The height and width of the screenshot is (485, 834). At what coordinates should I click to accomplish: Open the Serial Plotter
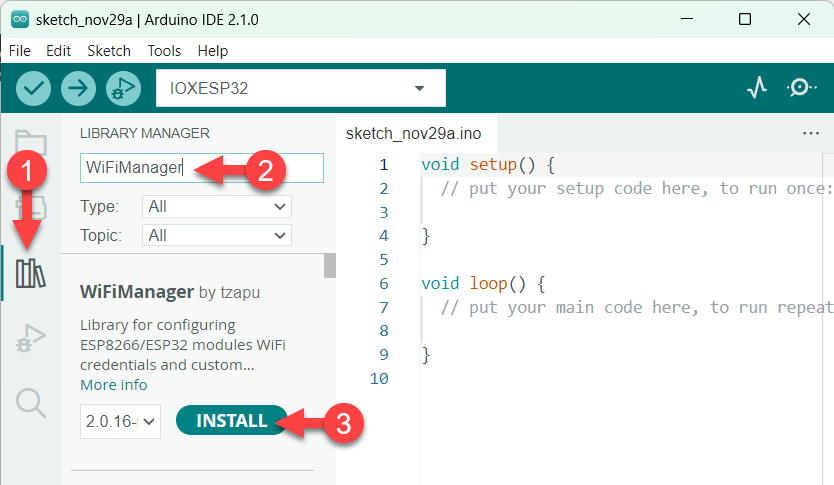click(757, 88)
